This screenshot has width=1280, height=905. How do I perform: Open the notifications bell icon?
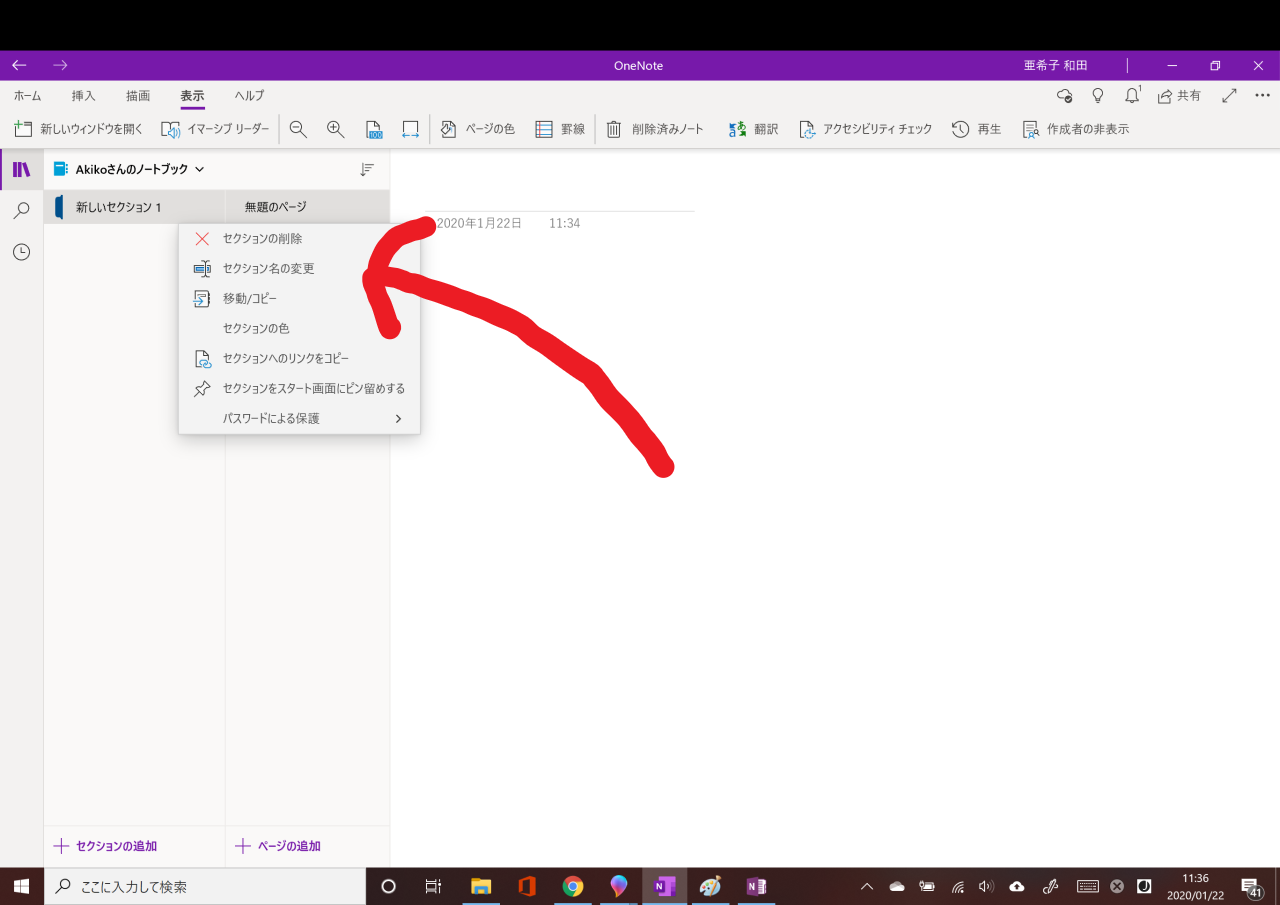[1132, 95]
